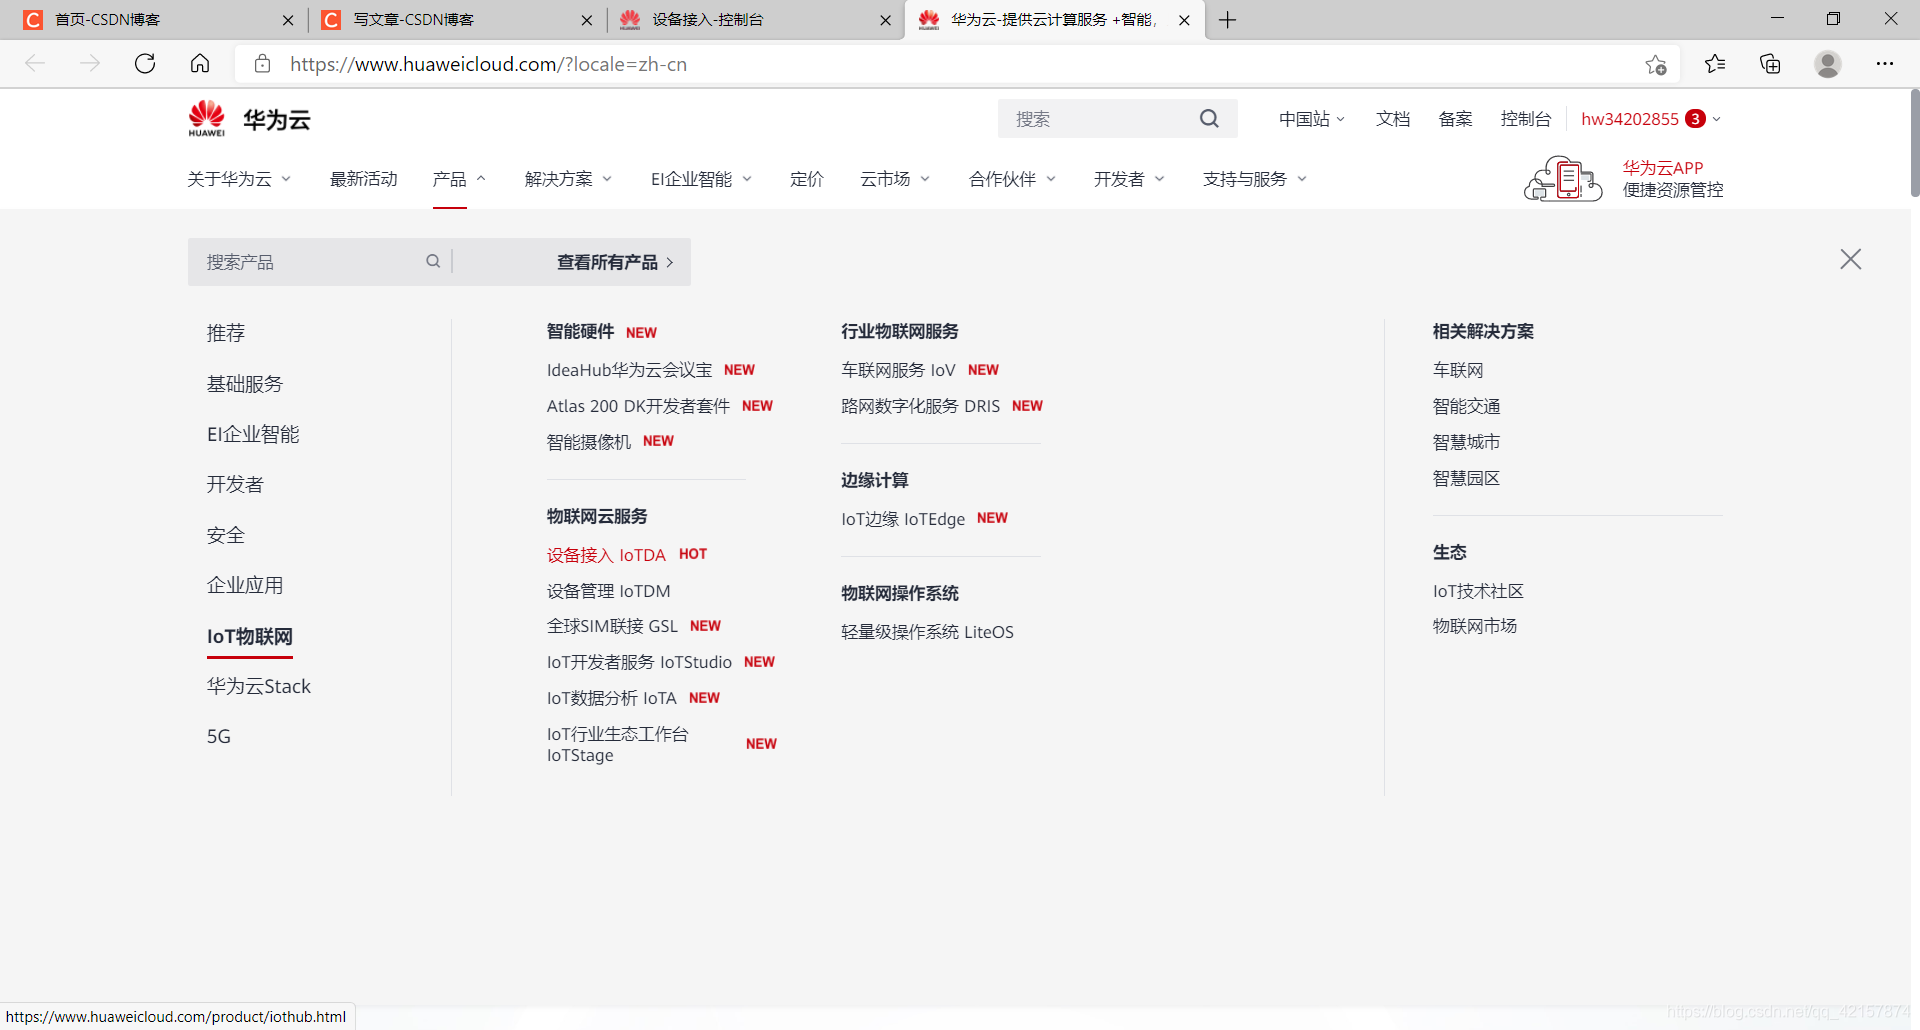Open 中国站 region dropdown
The image size is (1920, 1030).
click(x=1312, y=119)
